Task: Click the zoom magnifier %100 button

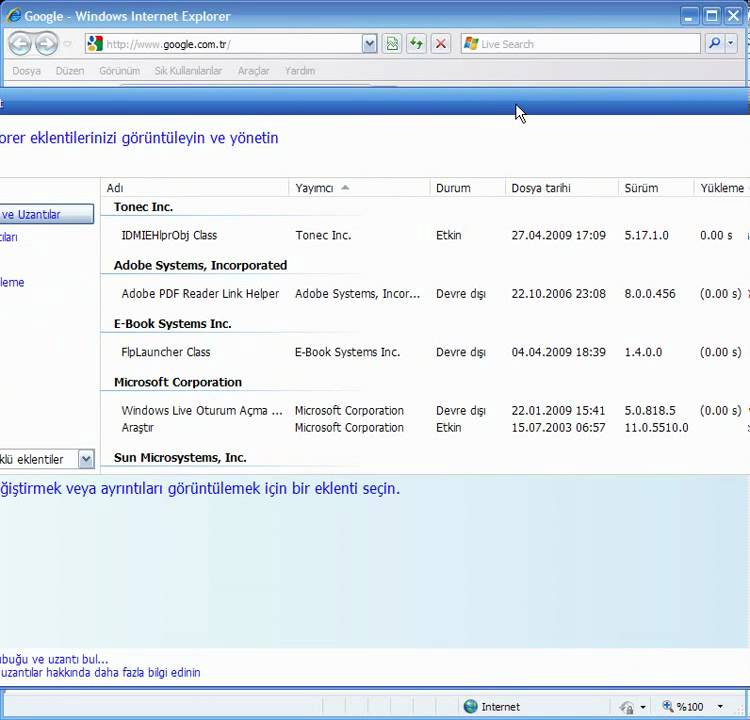Action: [683, 706]
